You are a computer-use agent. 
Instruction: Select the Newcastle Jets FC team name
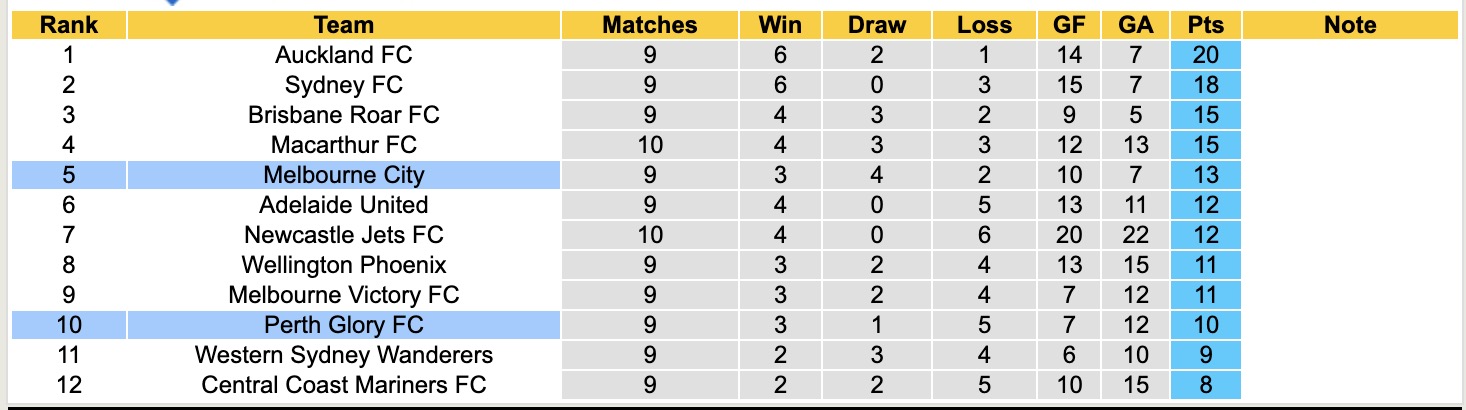[343, 235]
